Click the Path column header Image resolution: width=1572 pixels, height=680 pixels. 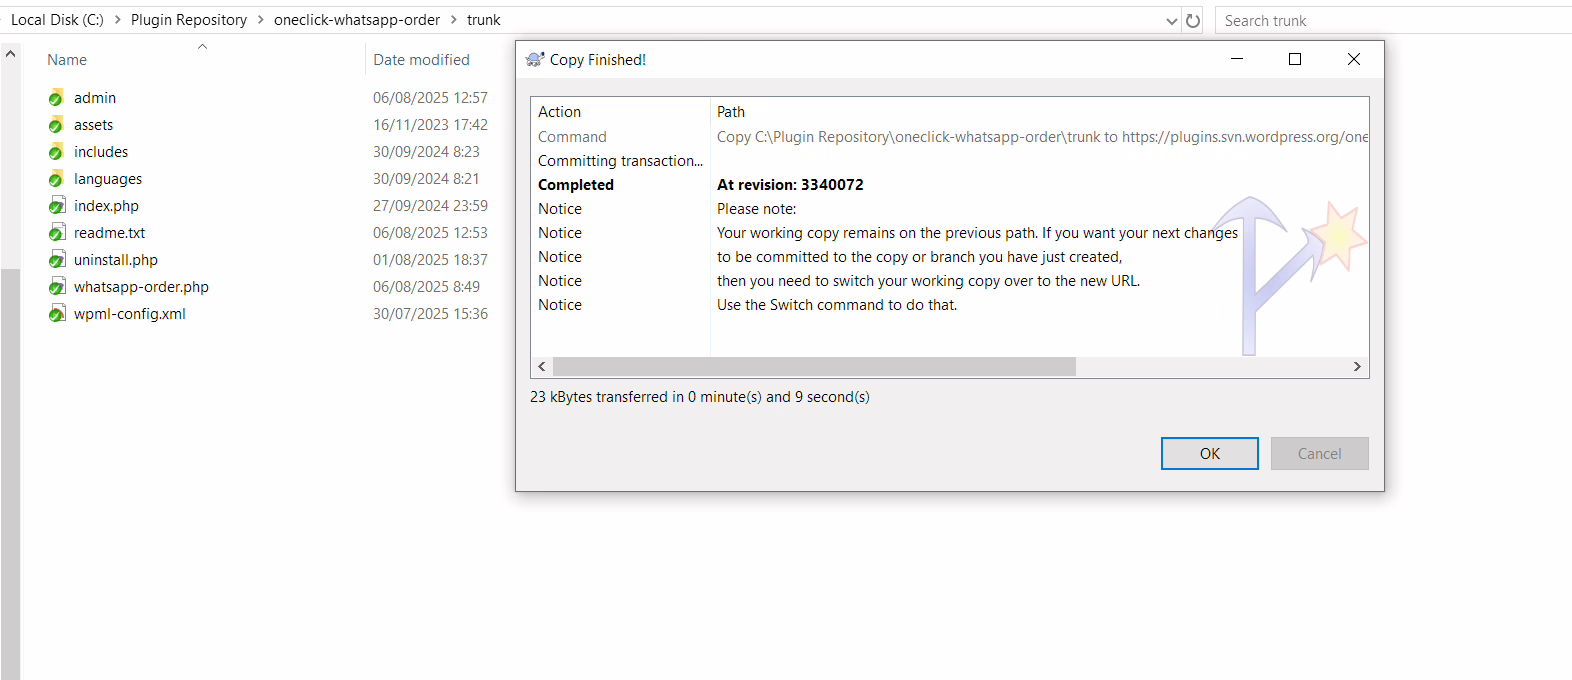(731, 112)
